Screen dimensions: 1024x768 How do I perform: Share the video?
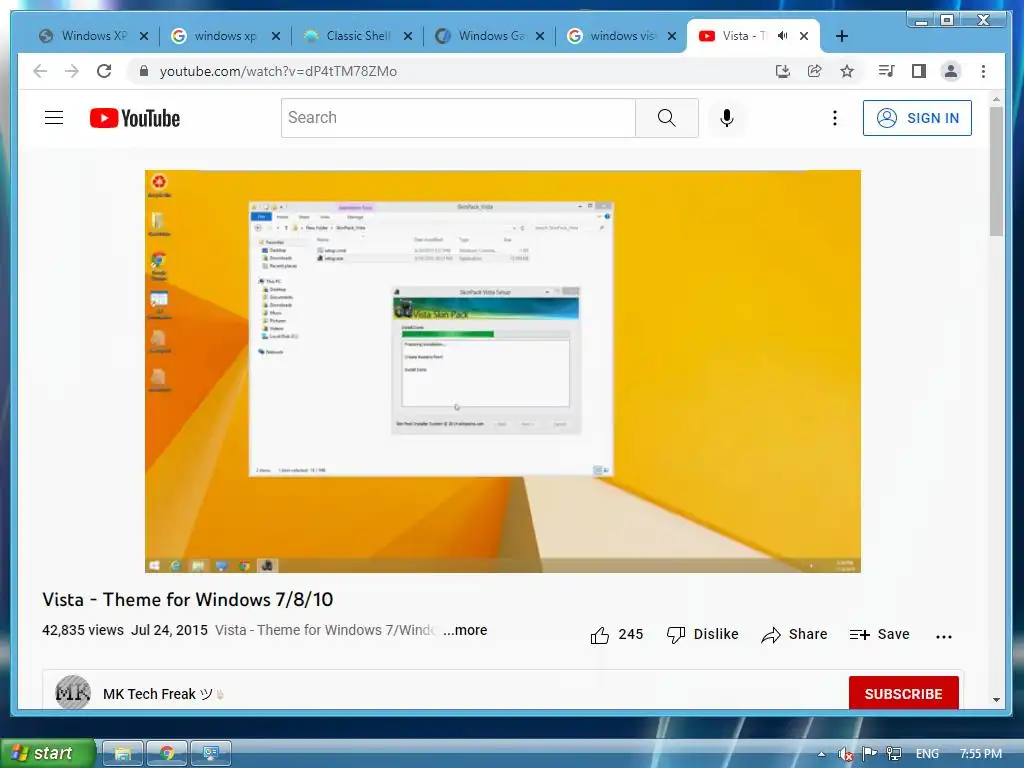[x=794, y=635]
